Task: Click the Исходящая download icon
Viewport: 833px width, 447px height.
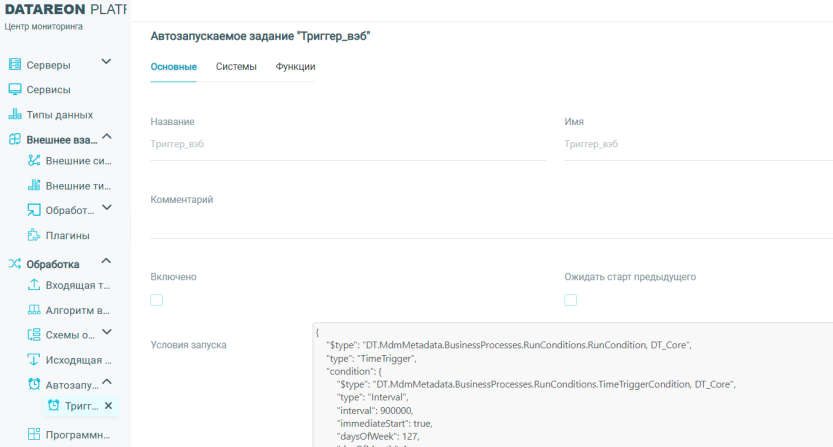Action: (x=34, y=360)
